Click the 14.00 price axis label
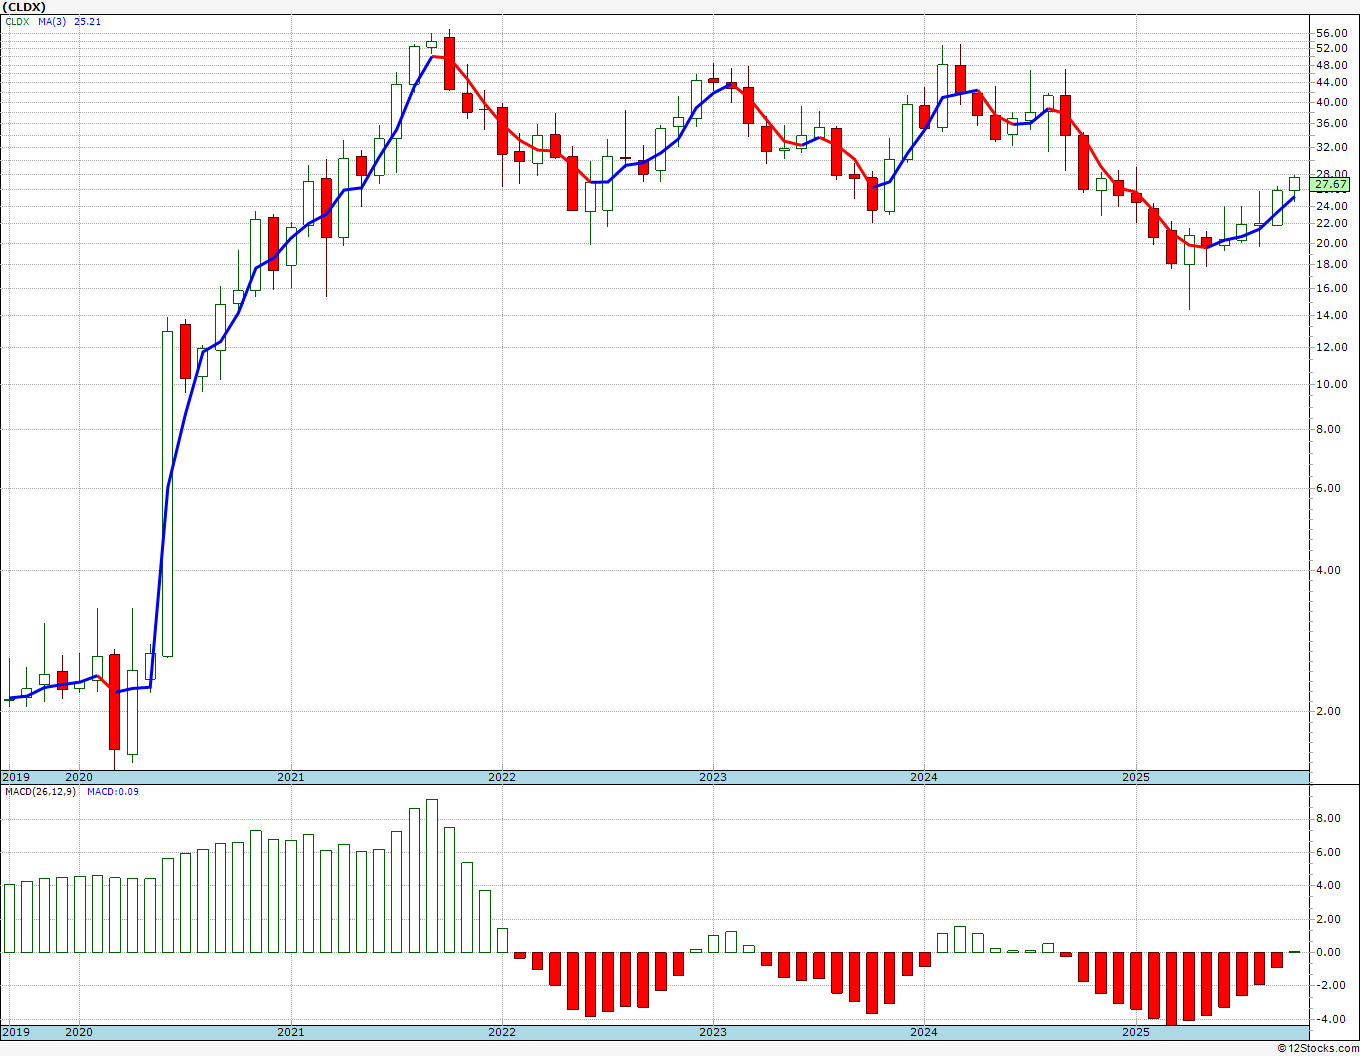The height and width of the screenshot is (1056, 1360). [x=1331, y=316]
